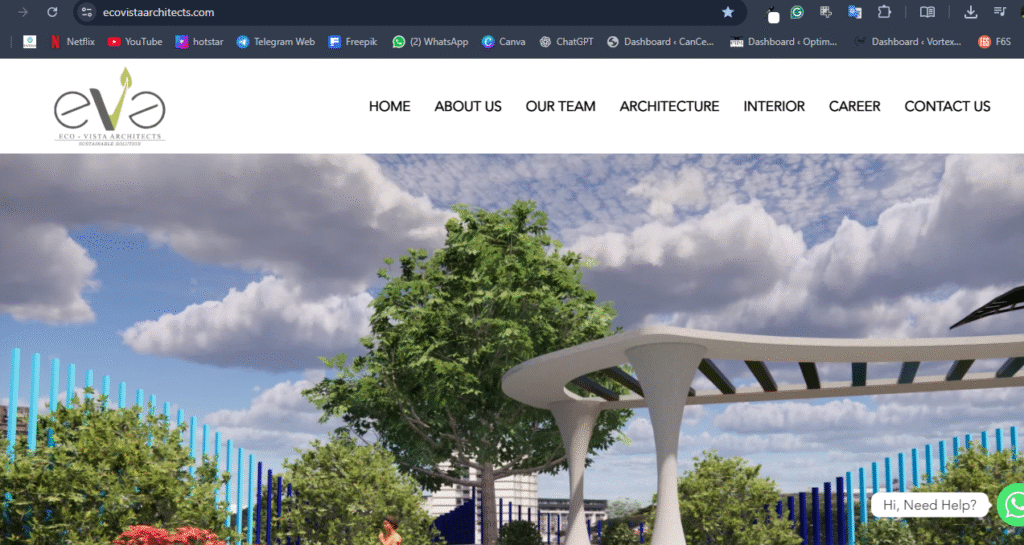Click the WhatsApp chat icon
This screenshot has height=545, width=1024.
click(1012, 504)
